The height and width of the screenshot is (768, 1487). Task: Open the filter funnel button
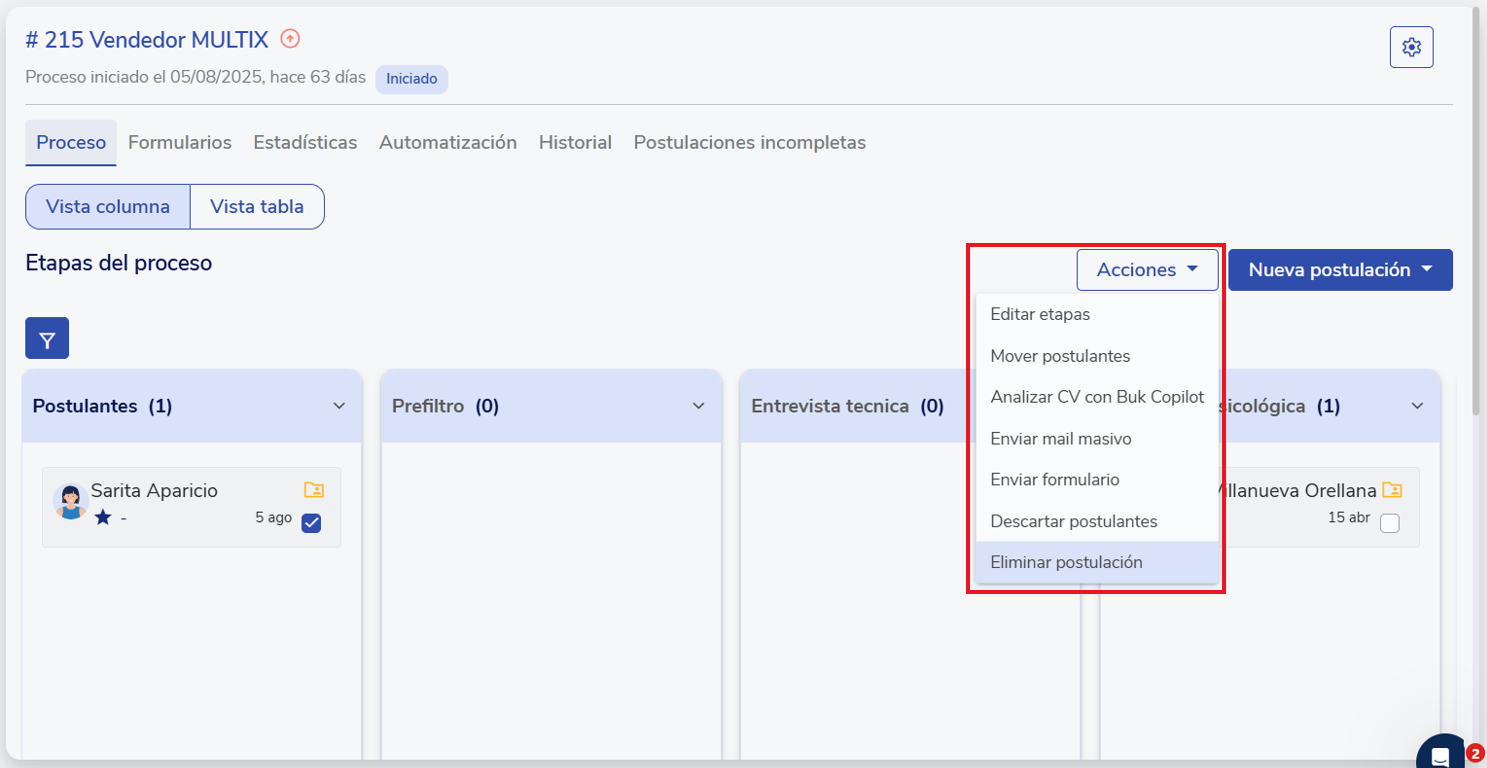coord(47,339)
